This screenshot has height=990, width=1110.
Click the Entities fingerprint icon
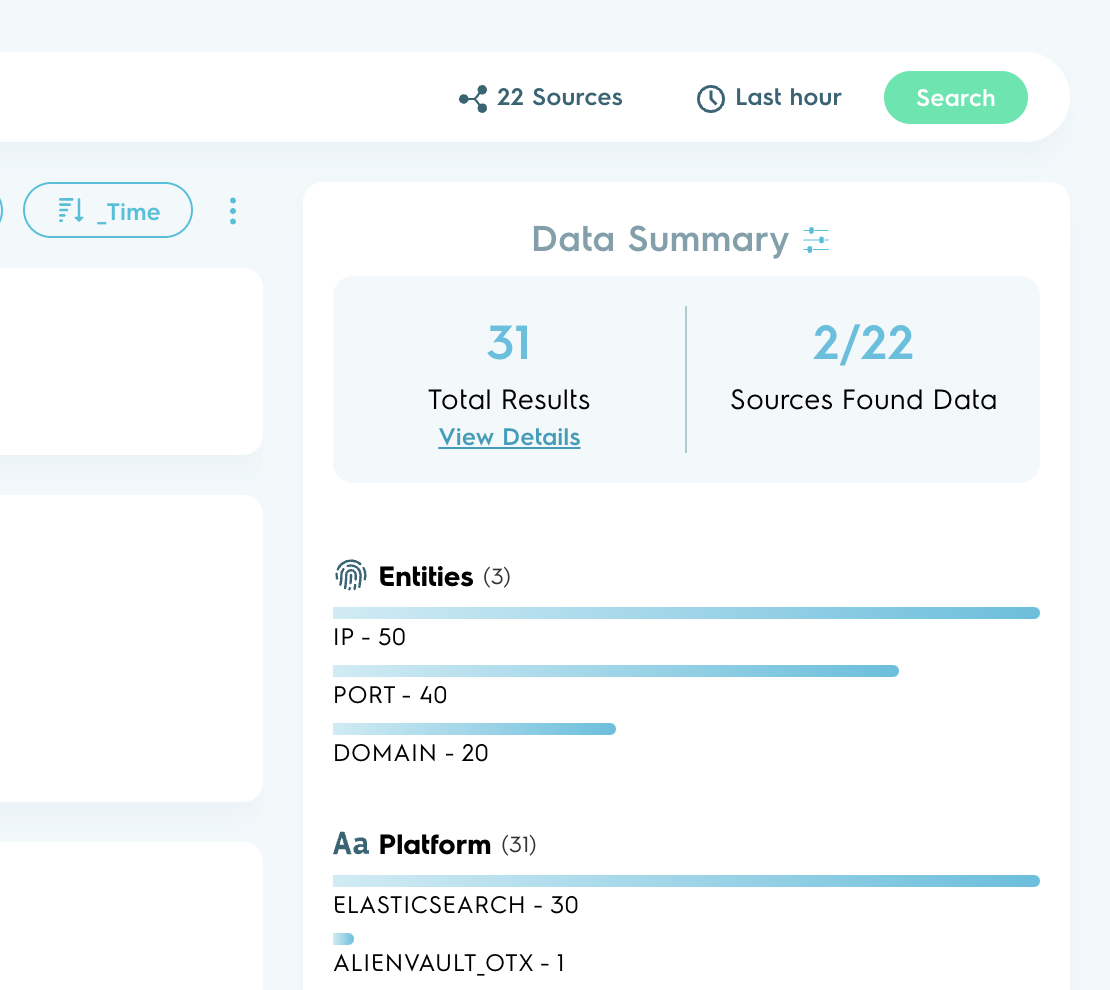(350, 575)
